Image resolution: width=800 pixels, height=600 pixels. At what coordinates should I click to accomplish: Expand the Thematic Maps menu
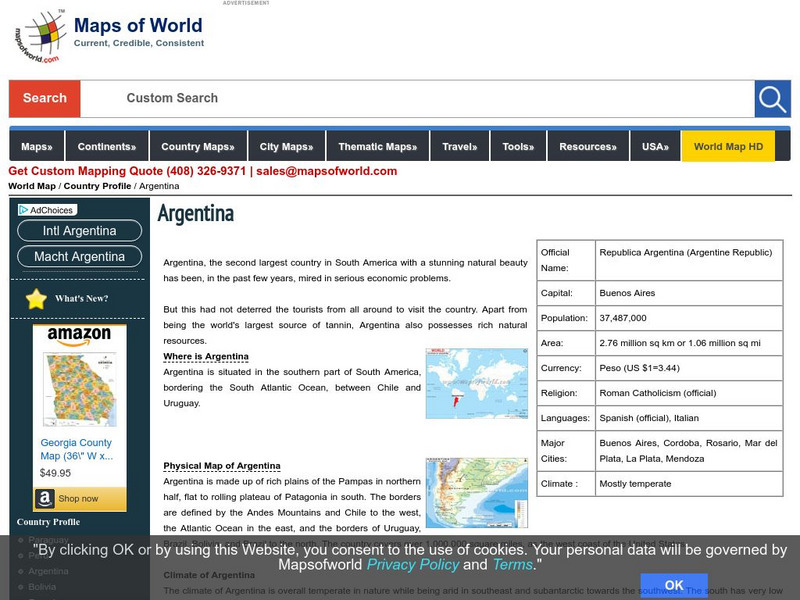point(376,145)
